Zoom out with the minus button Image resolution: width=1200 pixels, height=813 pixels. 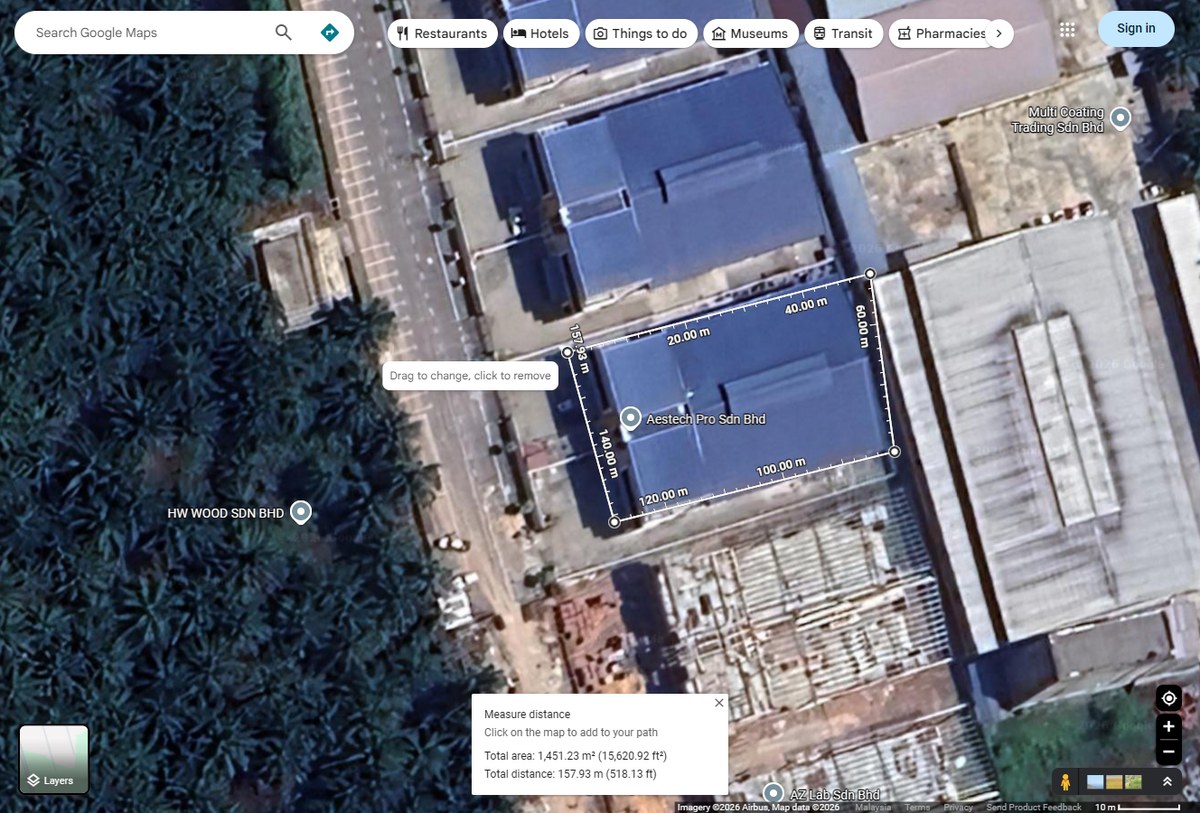(x=1169, y=752)
